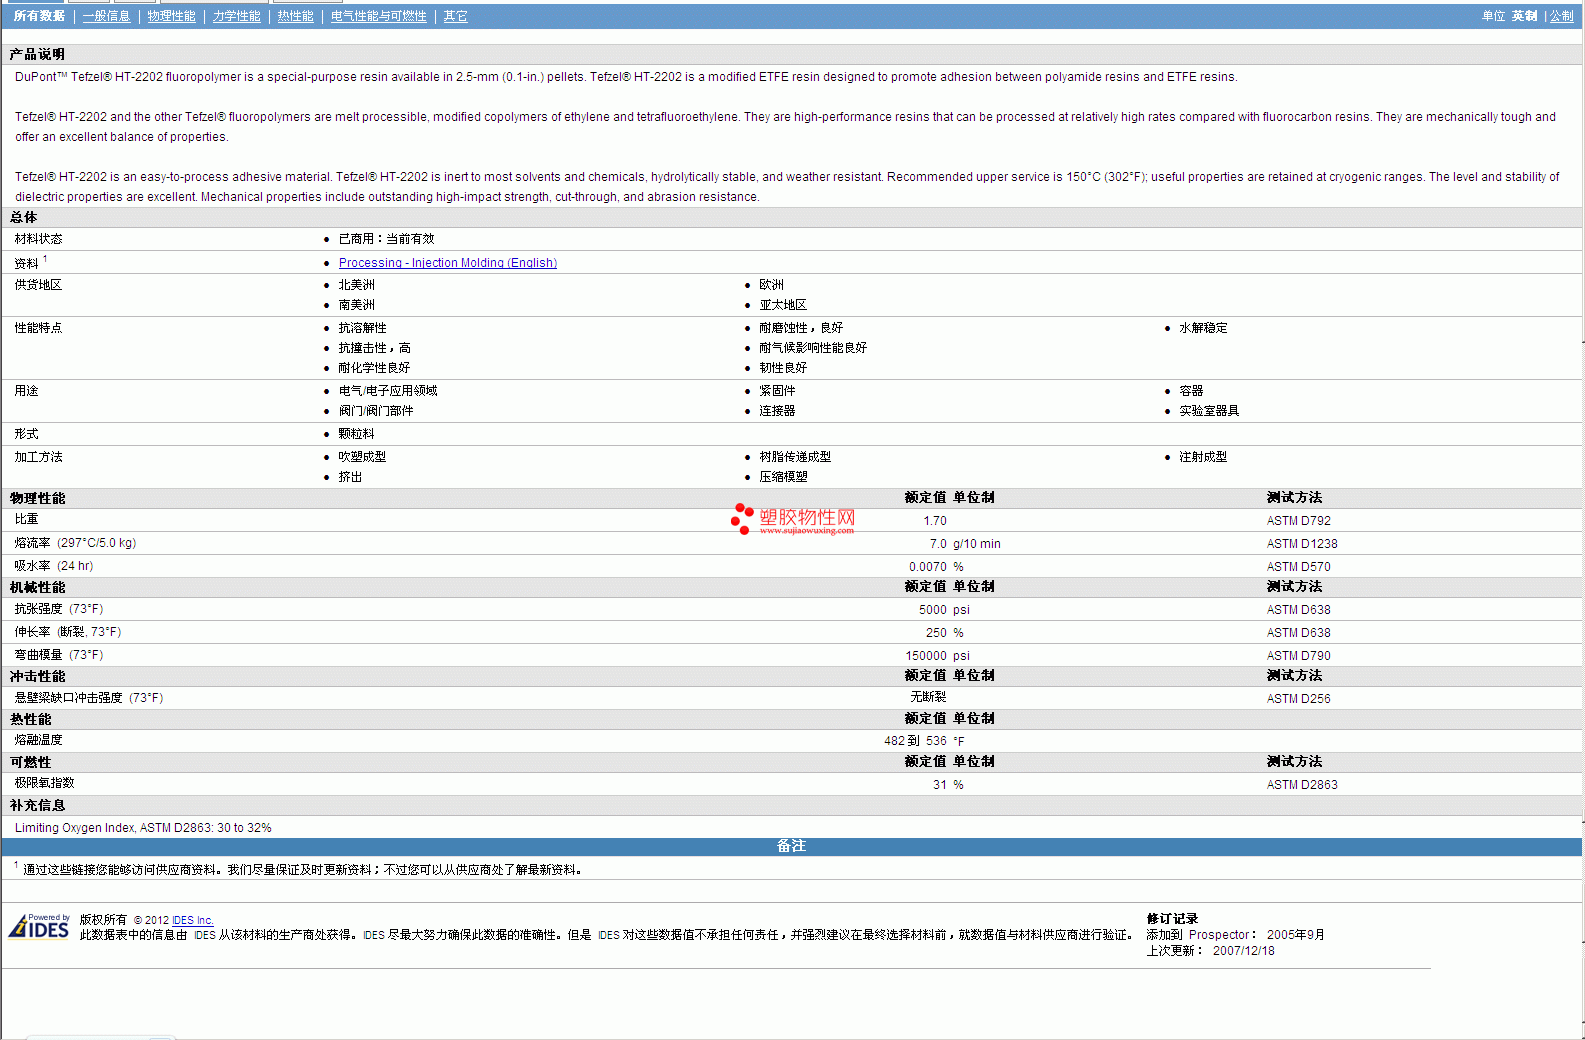Click the 物理性能 section header
This screenshot has width=1585, height=1040.
coord(37,498)
